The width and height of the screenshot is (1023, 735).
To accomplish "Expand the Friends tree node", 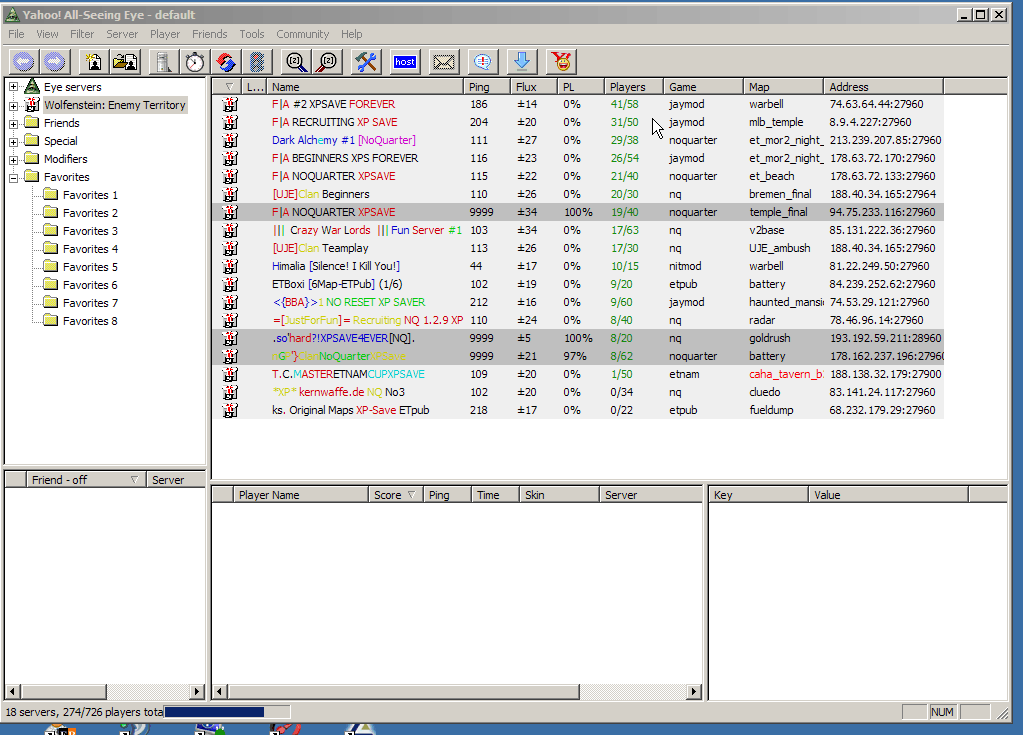I will 13,123.
